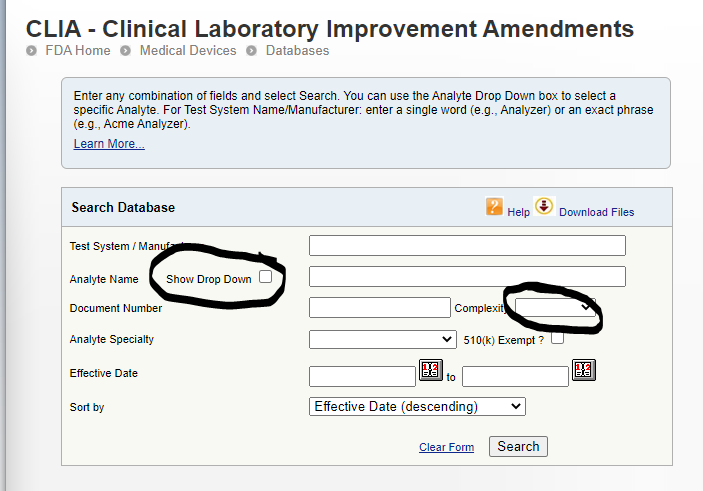Viewport: 703px width, 491px height.
Task: Open the Medical Devices breadcrumb
Action: pos(188,50)
